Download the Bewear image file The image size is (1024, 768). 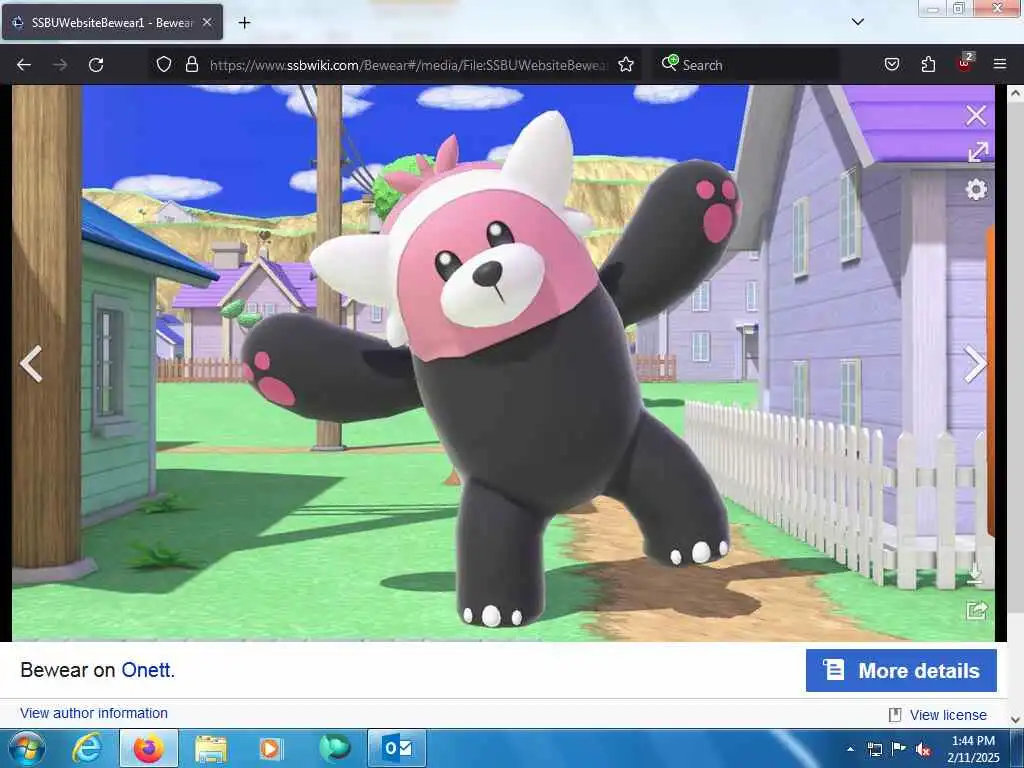(x=974, y=573)
